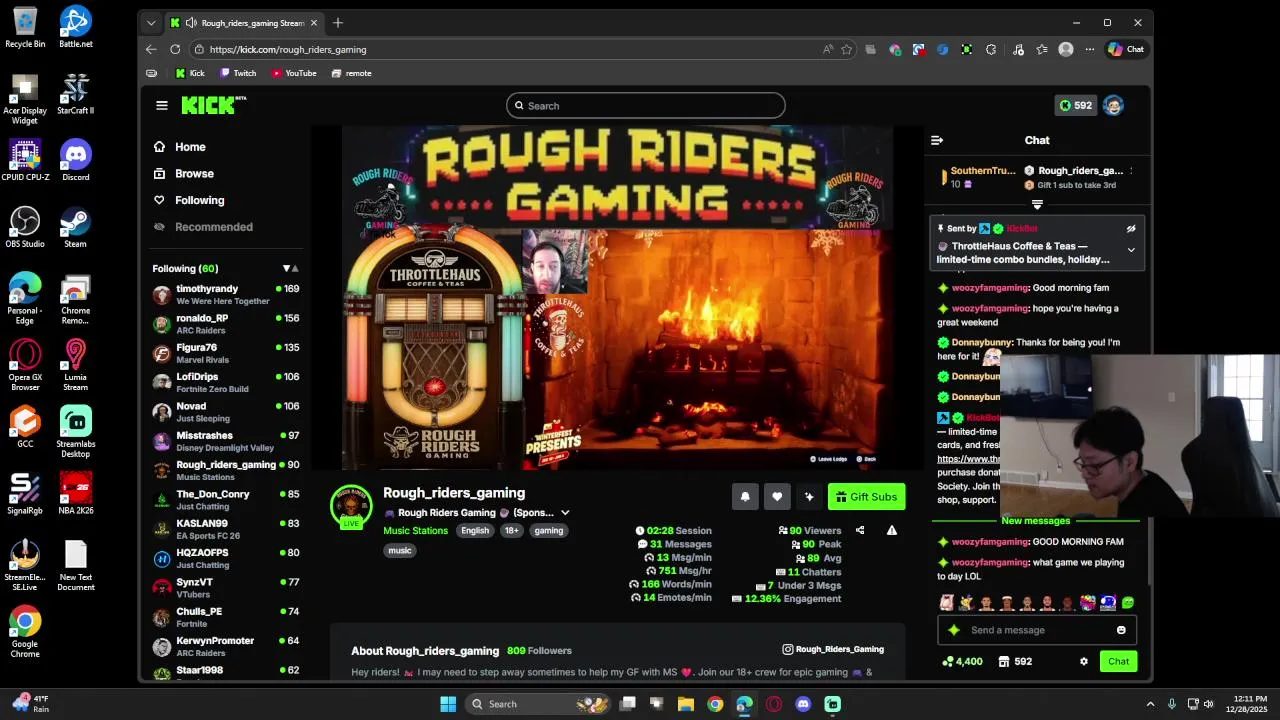Screen dimensions: 1280x720
Task: Click the report warning triangle icon
Action: coord(892,531)
